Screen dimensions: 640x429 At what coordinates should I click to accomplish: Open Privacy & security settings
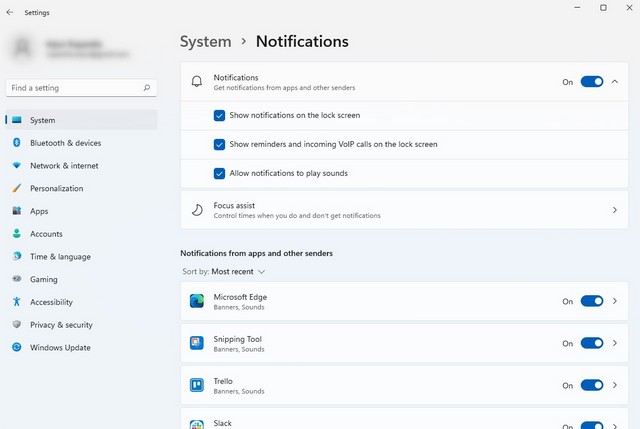[82, 325]
